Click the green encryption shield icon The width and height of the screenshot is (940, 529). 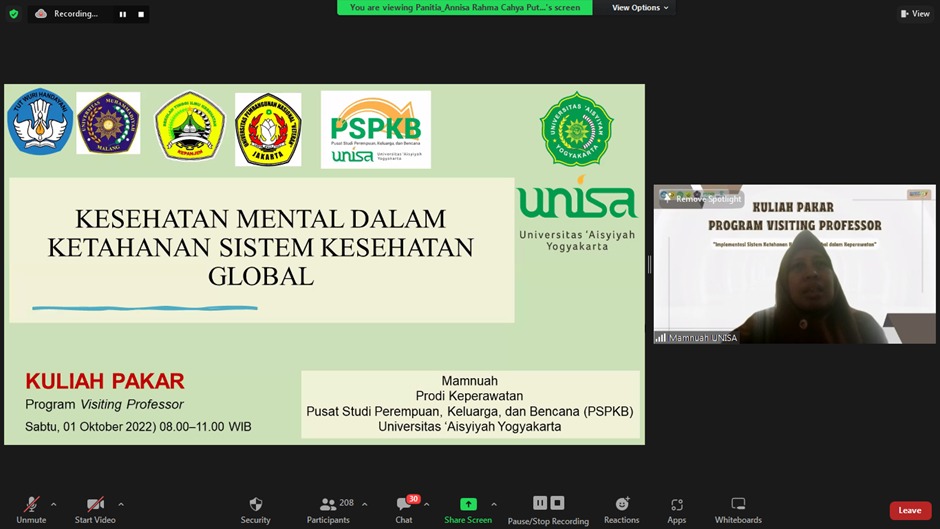click(14, 14)
